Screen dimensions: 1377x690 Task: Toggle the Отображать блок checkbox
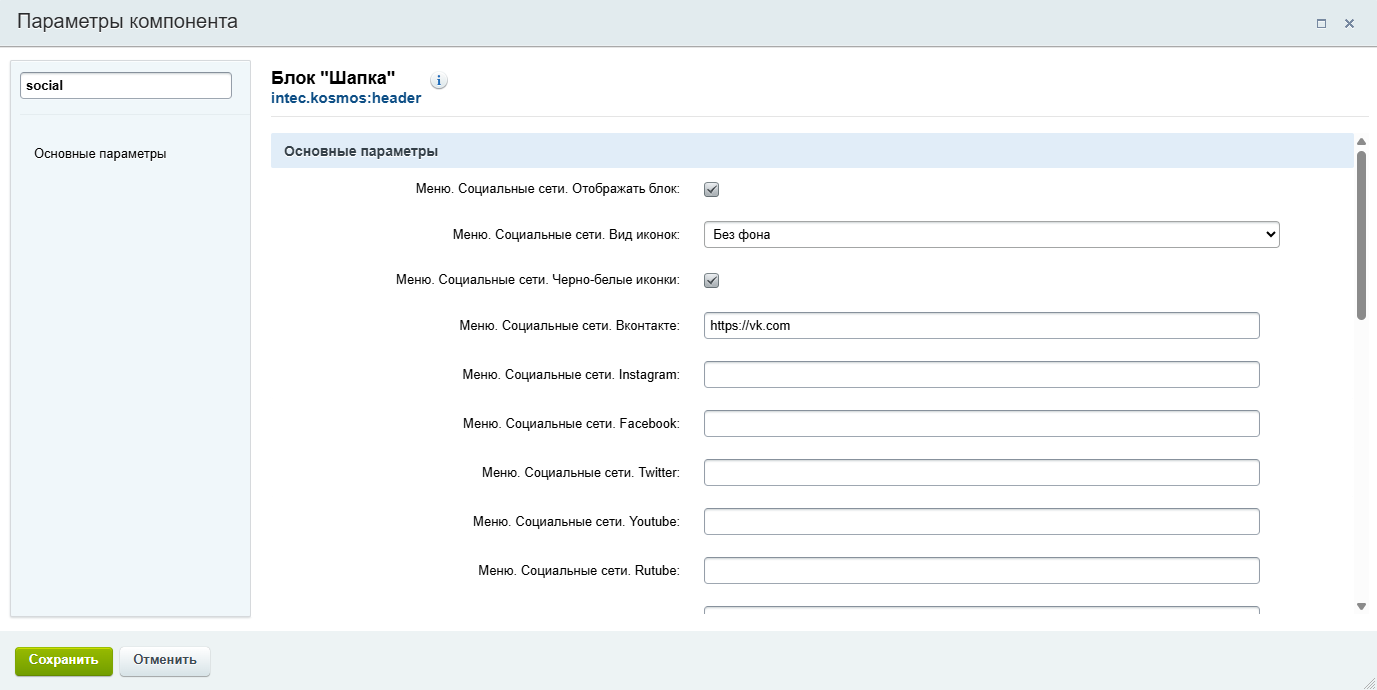(x=712, y=189)
